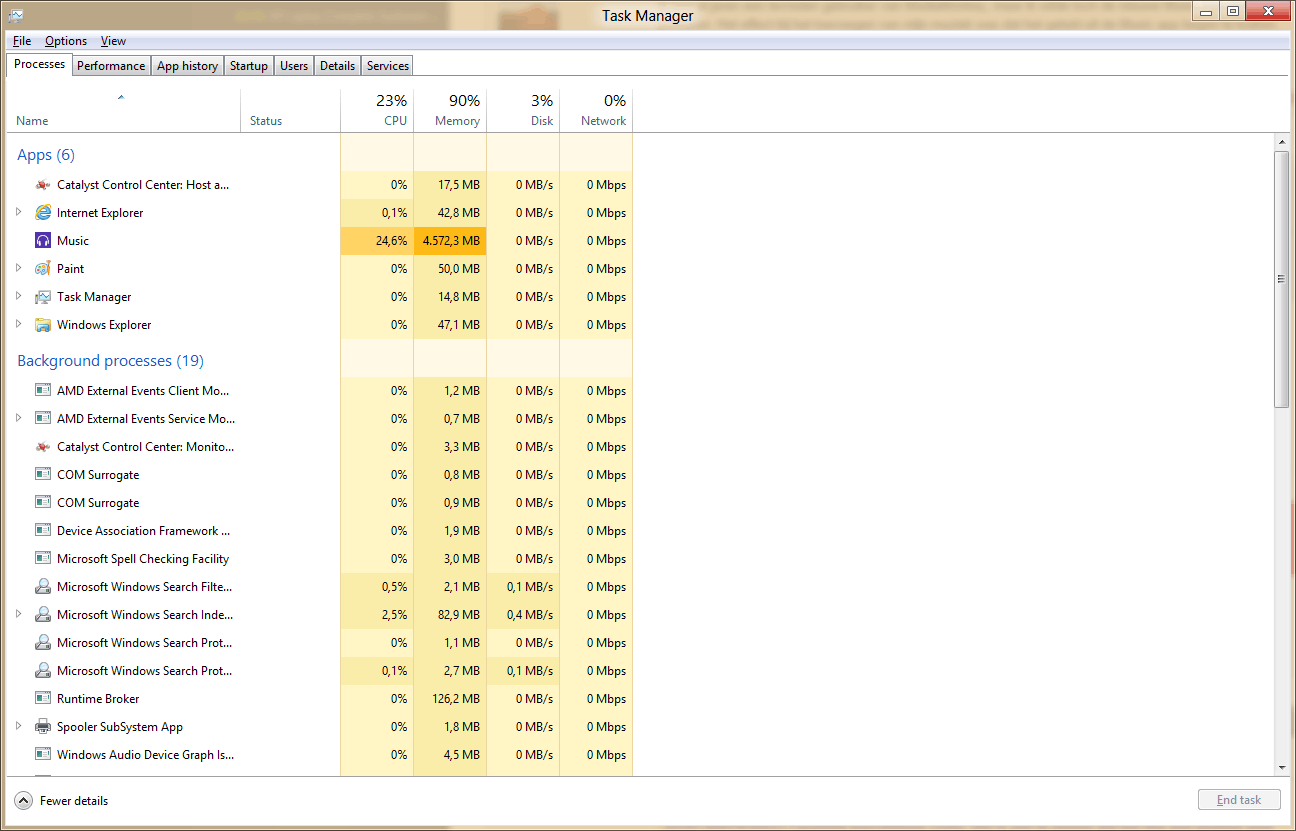Expand the Internet Explorer process group

coord(19,212)
